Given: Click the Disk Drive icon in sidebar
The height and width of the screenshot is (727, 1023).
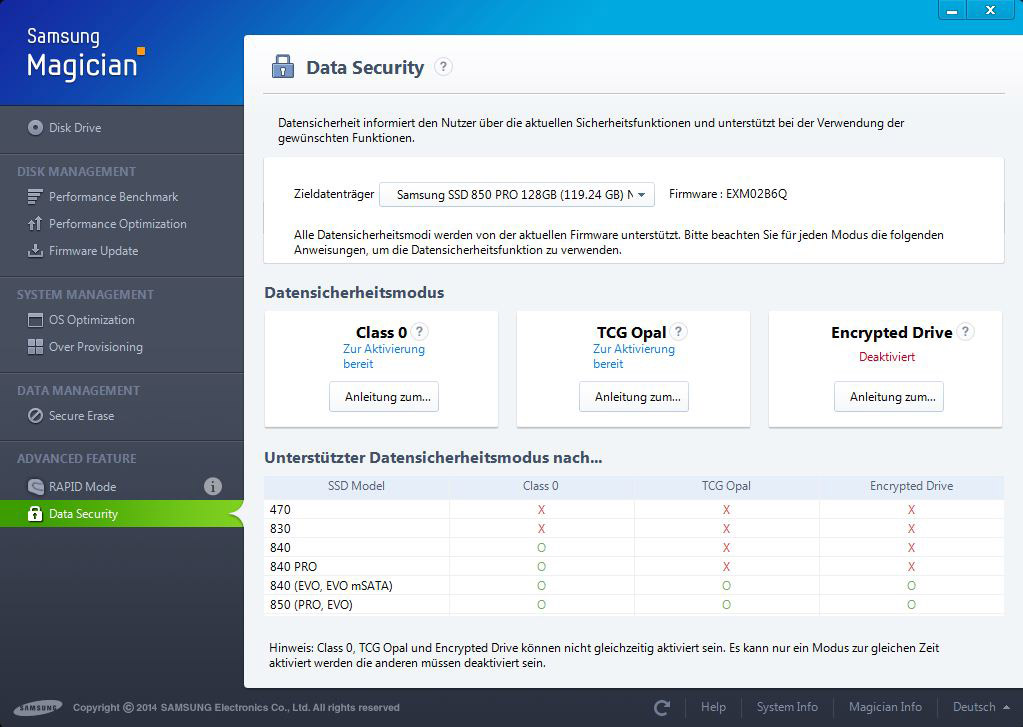Looking at the screenshot, I should [36, 128].
